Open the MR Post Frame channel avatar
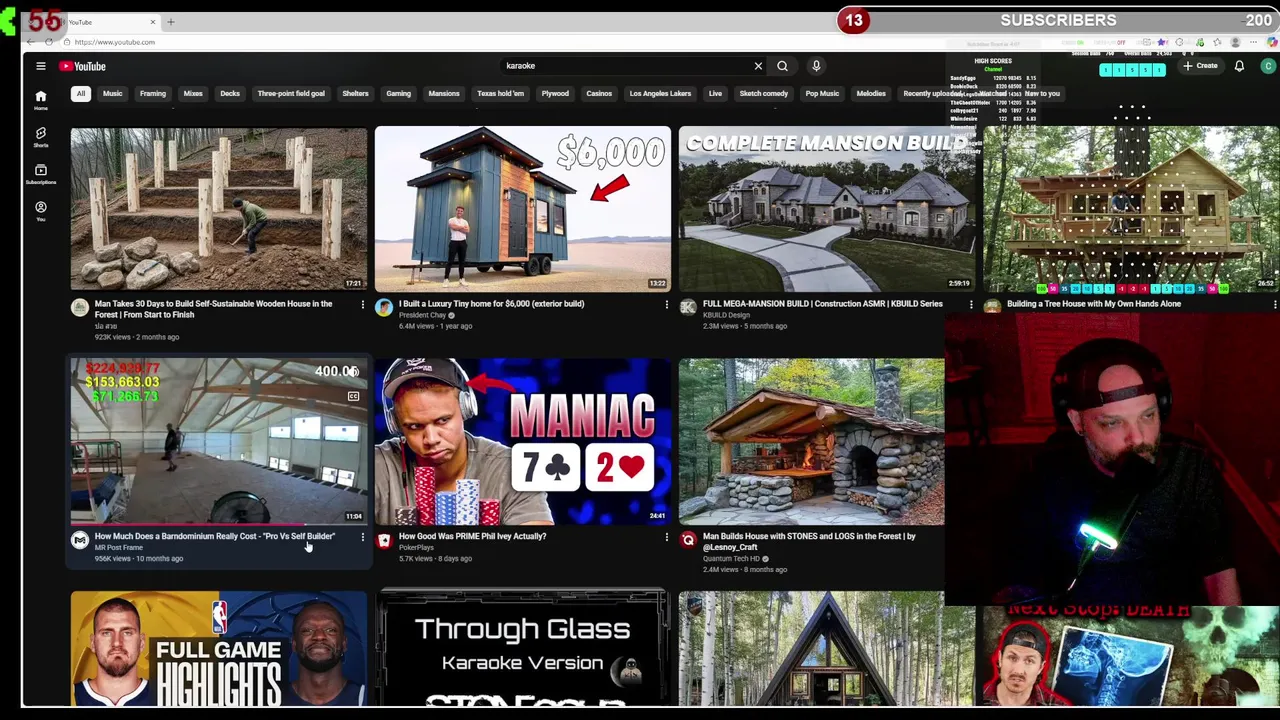The height and width of the screenshot is (720, 1280). point(80,540)
